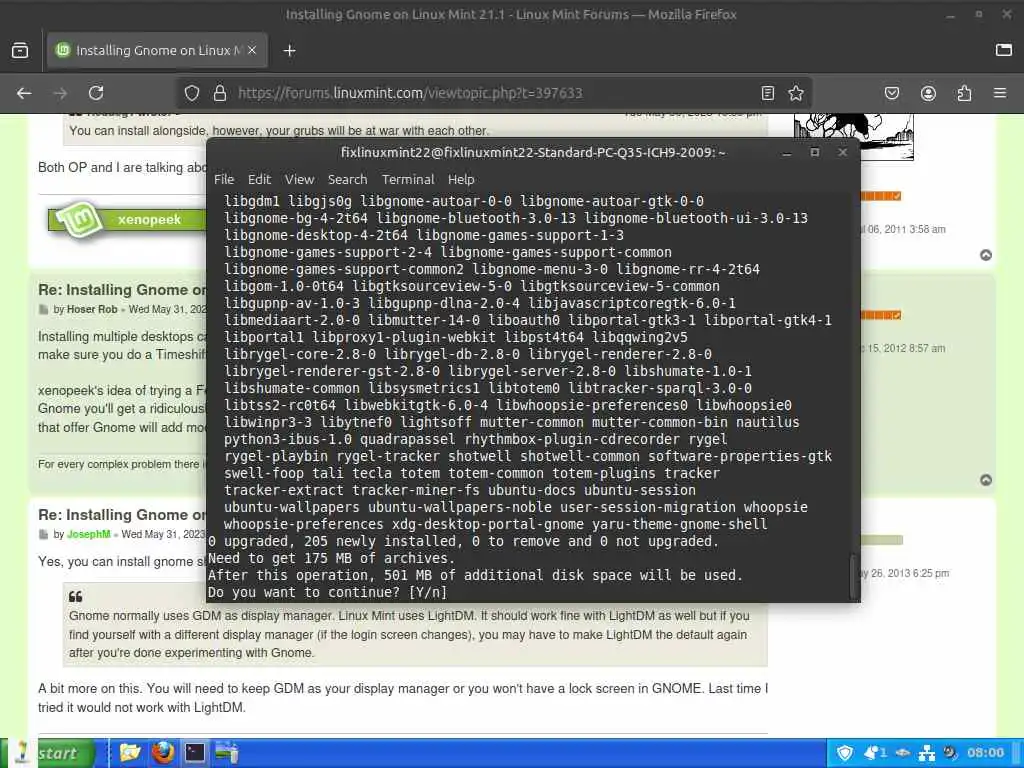The height and width of the screenshot is (768, 1024).
Task: Open a new Firefox tab
Action: coord(289,50)
